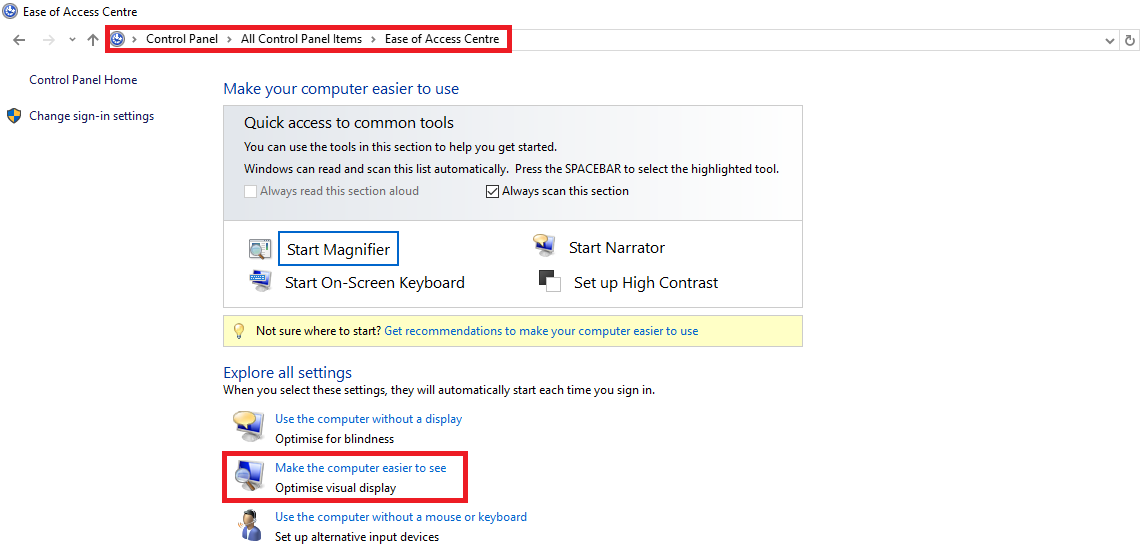Click the Magnifier icon

260,249
